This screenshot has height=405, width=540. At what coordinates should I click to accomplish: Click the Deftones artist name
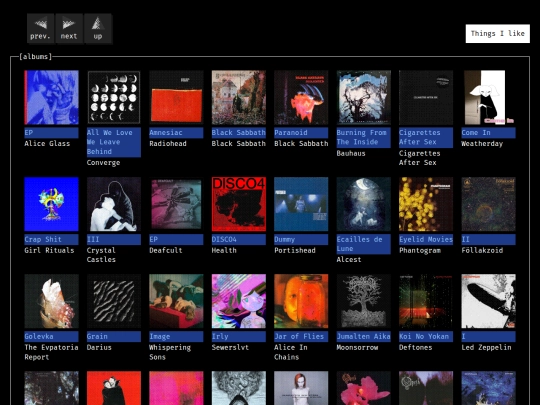415,347
